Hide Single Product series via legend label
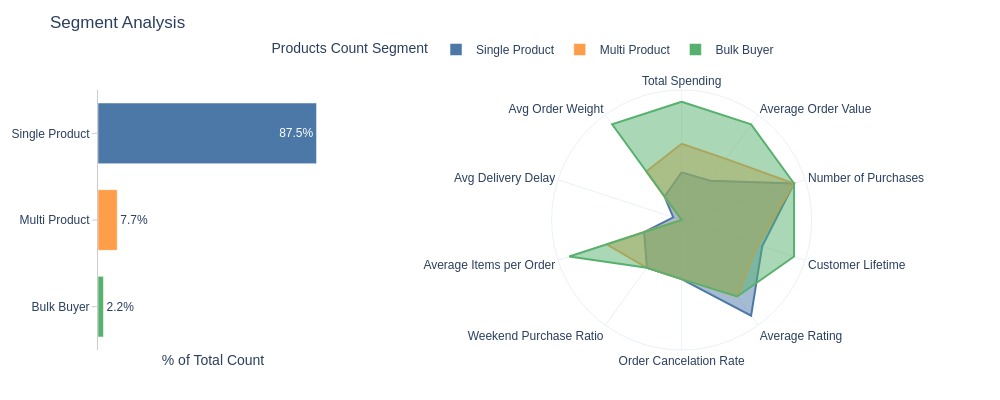1000x400 pixels. tap(515, 50)
